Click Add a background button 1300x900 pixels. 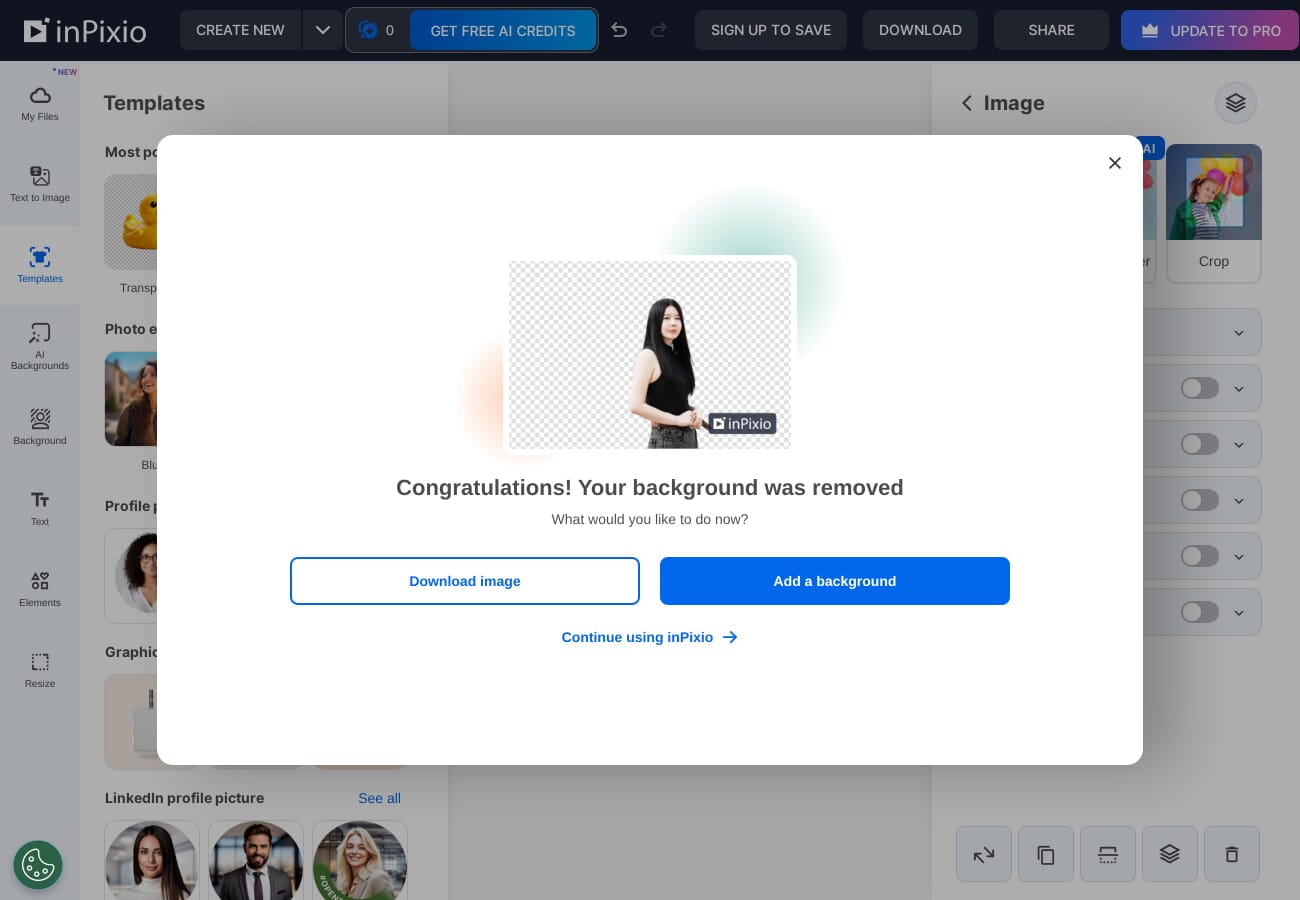point(834,581)
